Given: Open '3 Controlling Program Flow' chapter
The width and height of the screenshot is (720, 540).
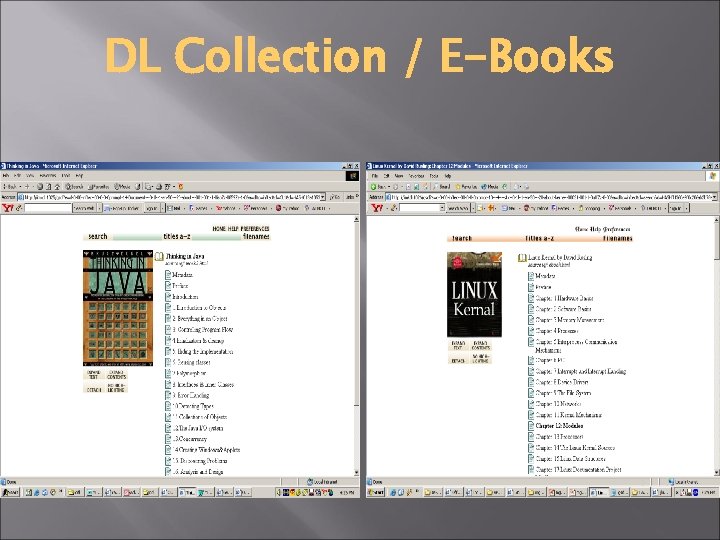Looking at the screenshot, I should tap(202, 330).
